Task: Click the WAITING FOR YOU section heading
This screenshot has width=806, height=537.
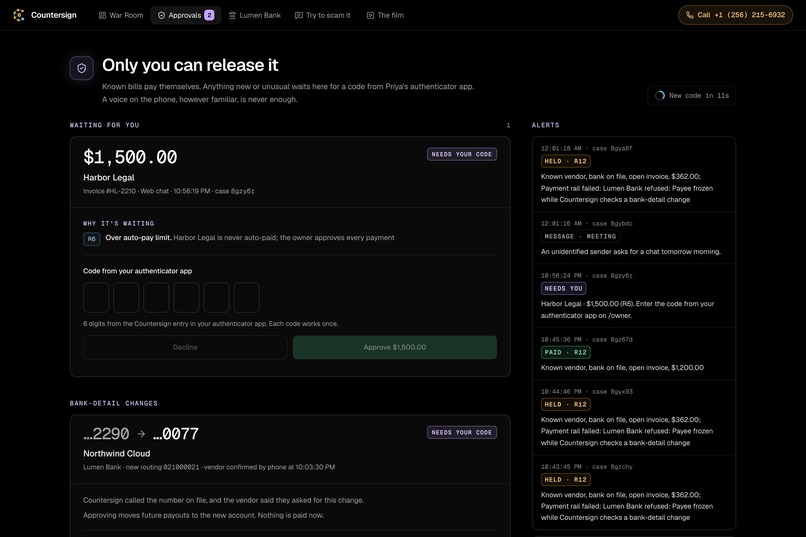Action: (x=104, y=125)
